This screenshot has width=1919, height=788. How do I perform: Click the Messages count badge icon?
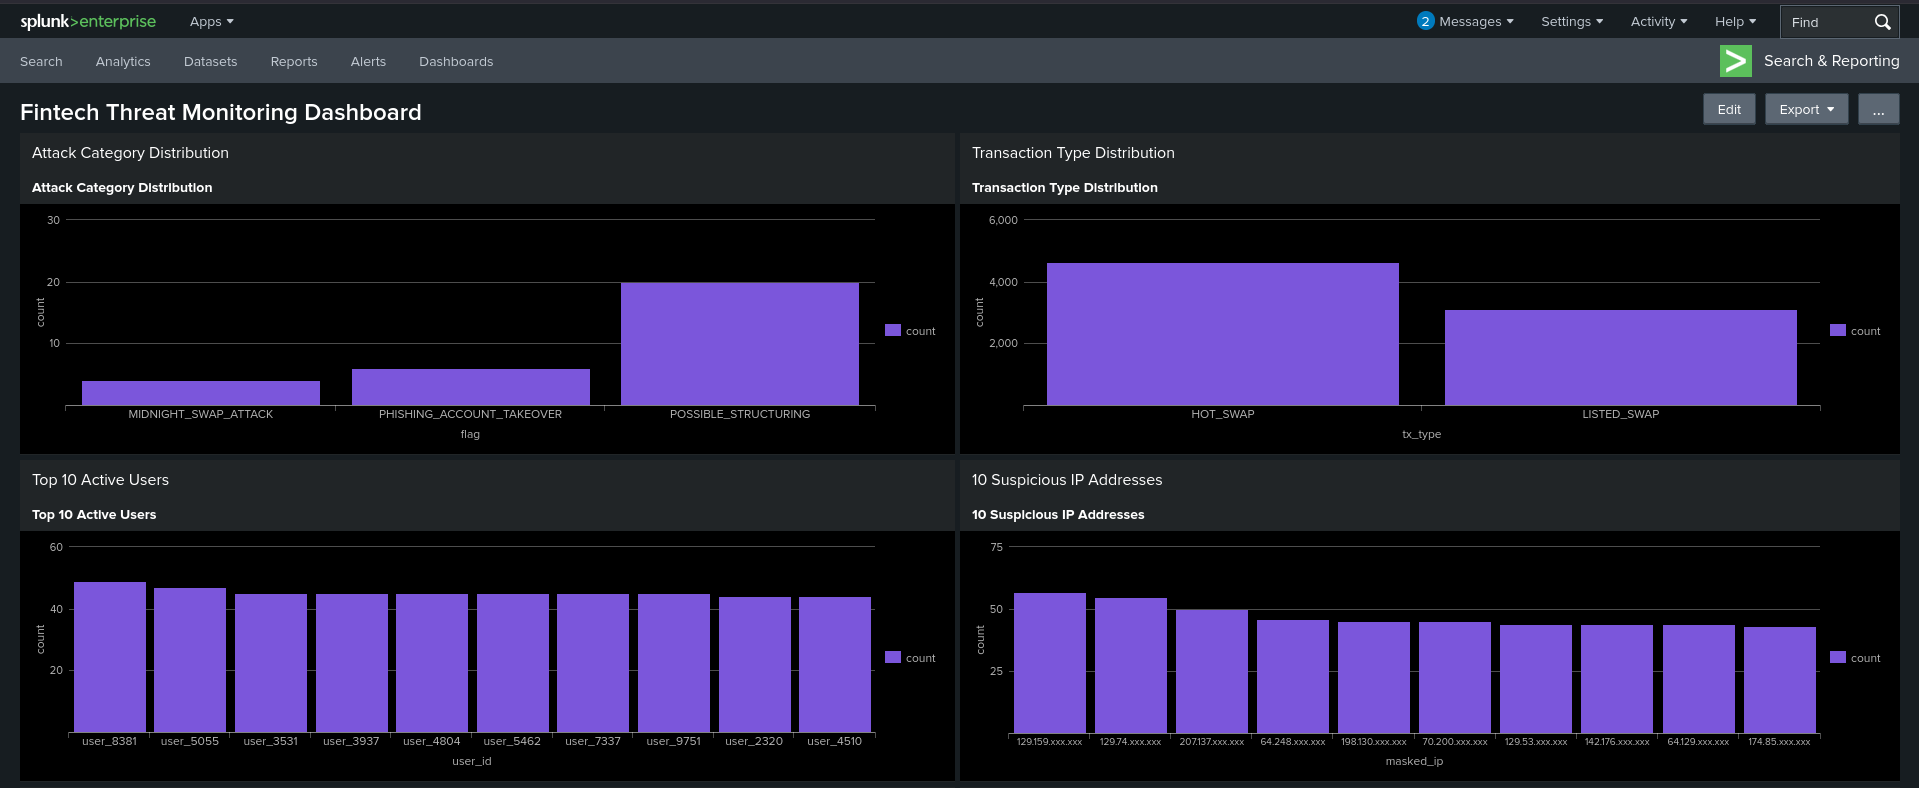click(x=1425, y=21)
